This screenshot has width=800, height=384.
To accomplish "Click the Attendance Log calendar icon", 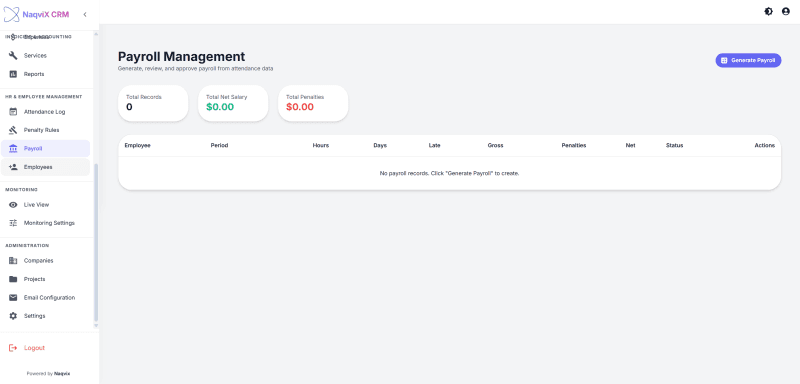I will tap(13, 112).
